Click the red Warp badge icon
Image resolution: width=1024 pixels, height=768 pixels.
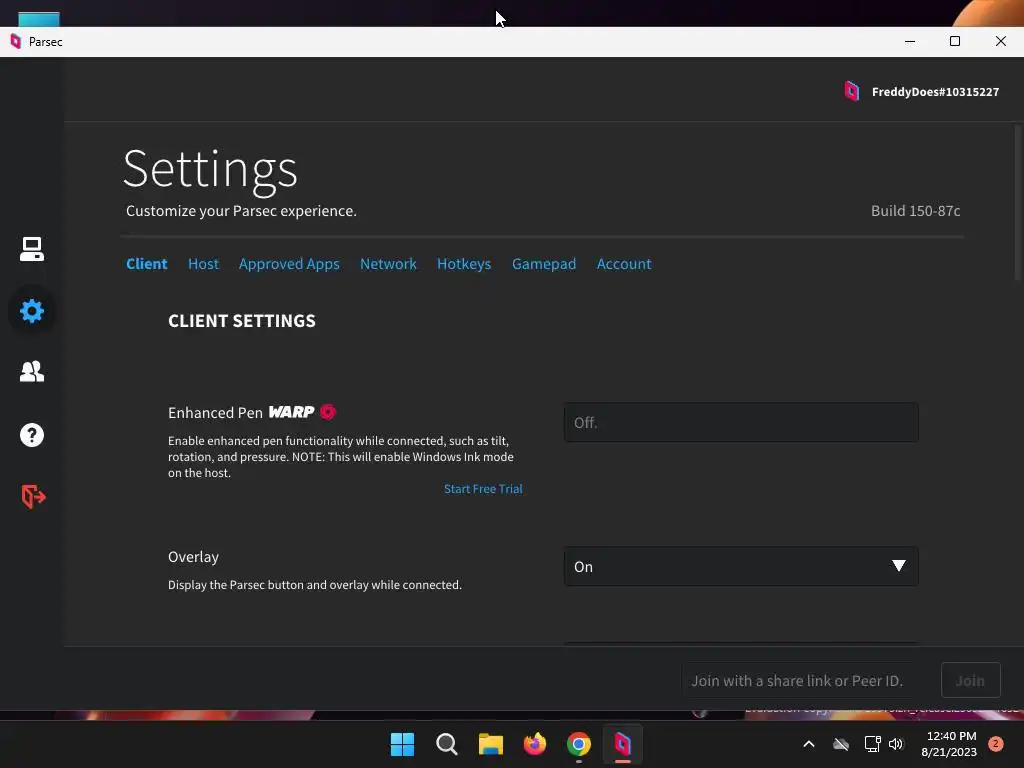pos(328,412)
